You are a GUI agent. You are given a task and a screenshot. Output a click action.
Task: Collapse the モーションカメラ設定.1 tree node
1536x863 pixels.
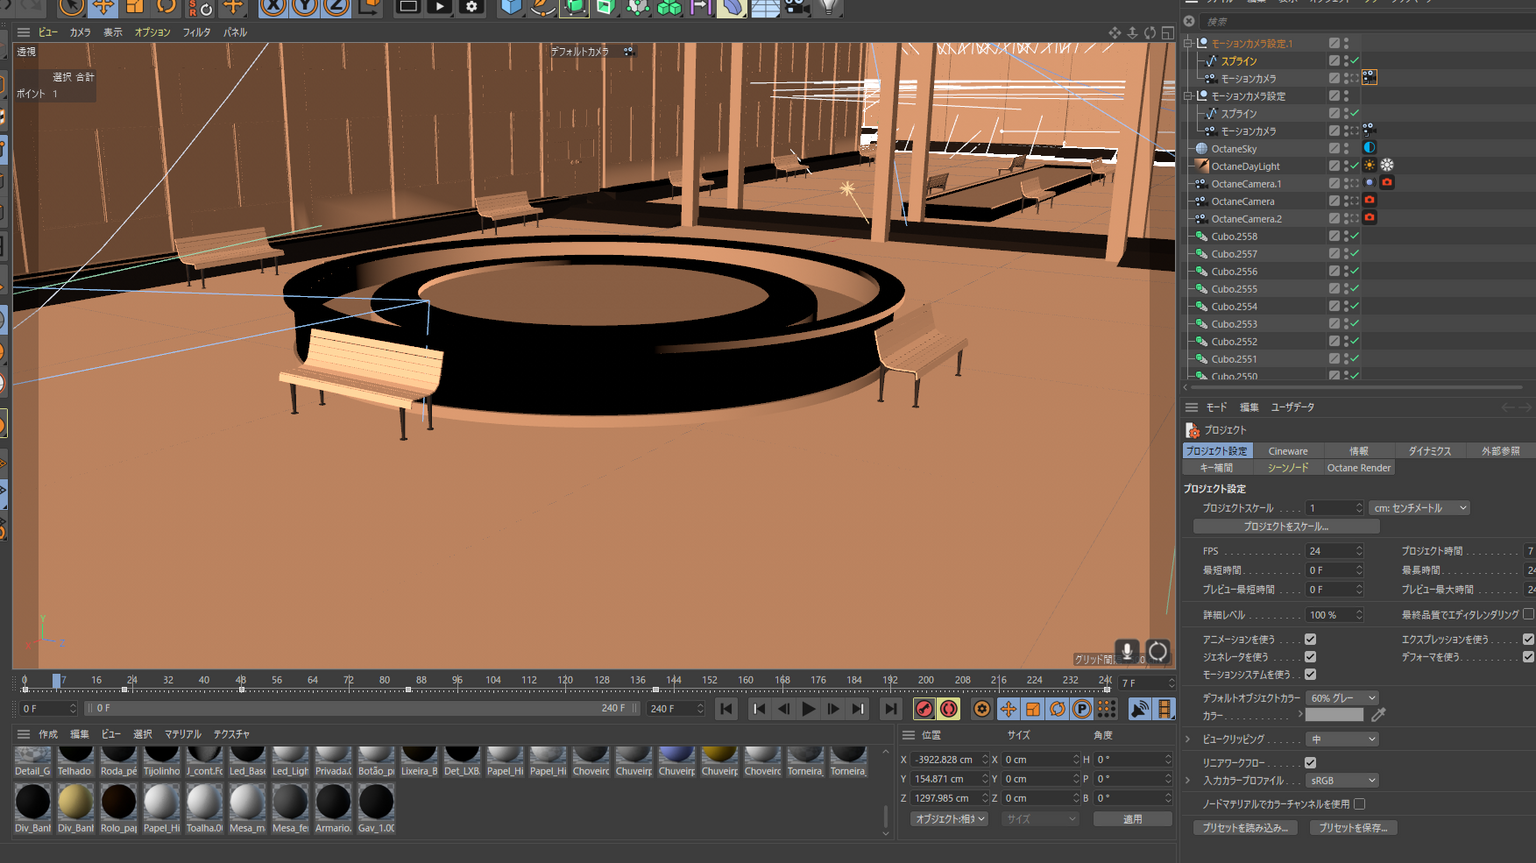tap(1188, 43)
